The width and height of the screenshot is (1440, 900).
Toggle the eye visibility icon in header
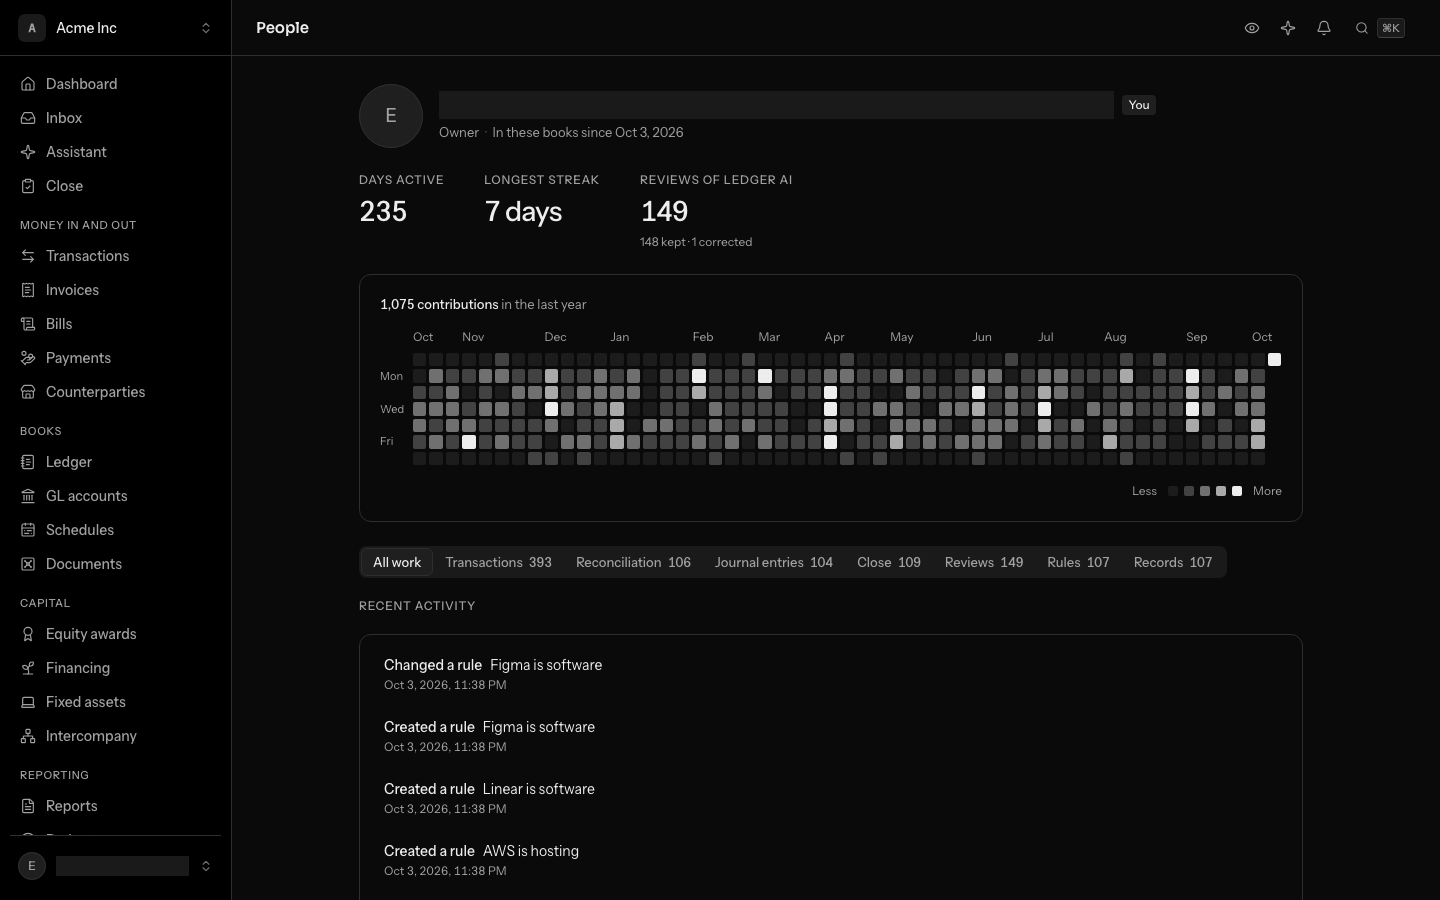(1252, 28)
